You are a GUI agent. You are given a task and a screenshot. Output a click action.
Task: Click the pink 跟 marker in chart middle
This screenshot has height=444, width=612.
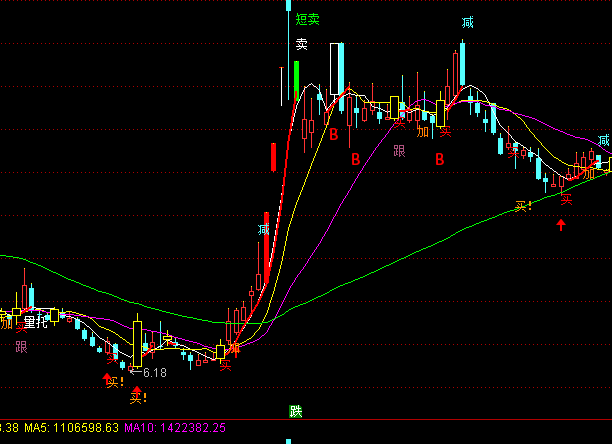point(399,151)
